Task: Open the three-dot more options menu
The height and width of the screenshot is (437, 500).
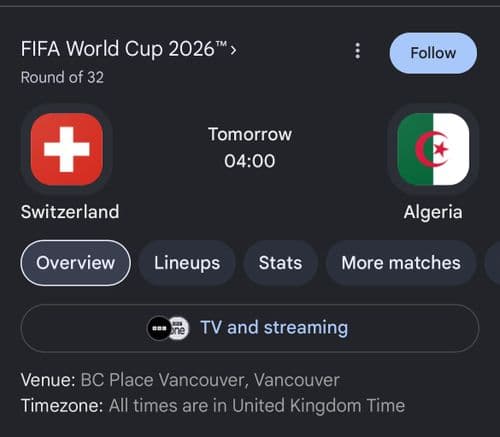Action: tap(357, 51)
